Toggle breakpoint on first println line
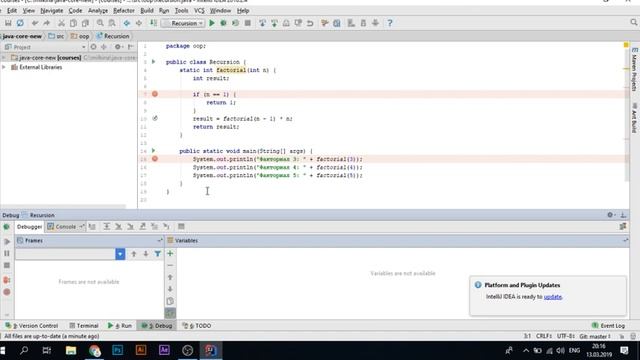Viewport: 640px width, 360px height. (x=155, y=159)
